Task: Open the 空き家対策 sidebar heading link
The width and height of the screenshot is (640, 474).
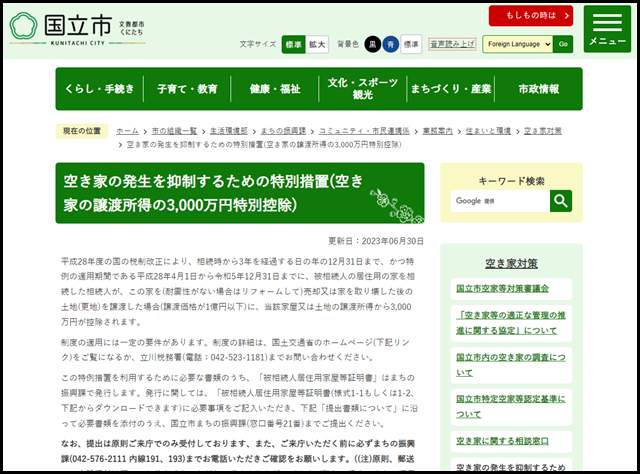Action: (x=511, y=263)
